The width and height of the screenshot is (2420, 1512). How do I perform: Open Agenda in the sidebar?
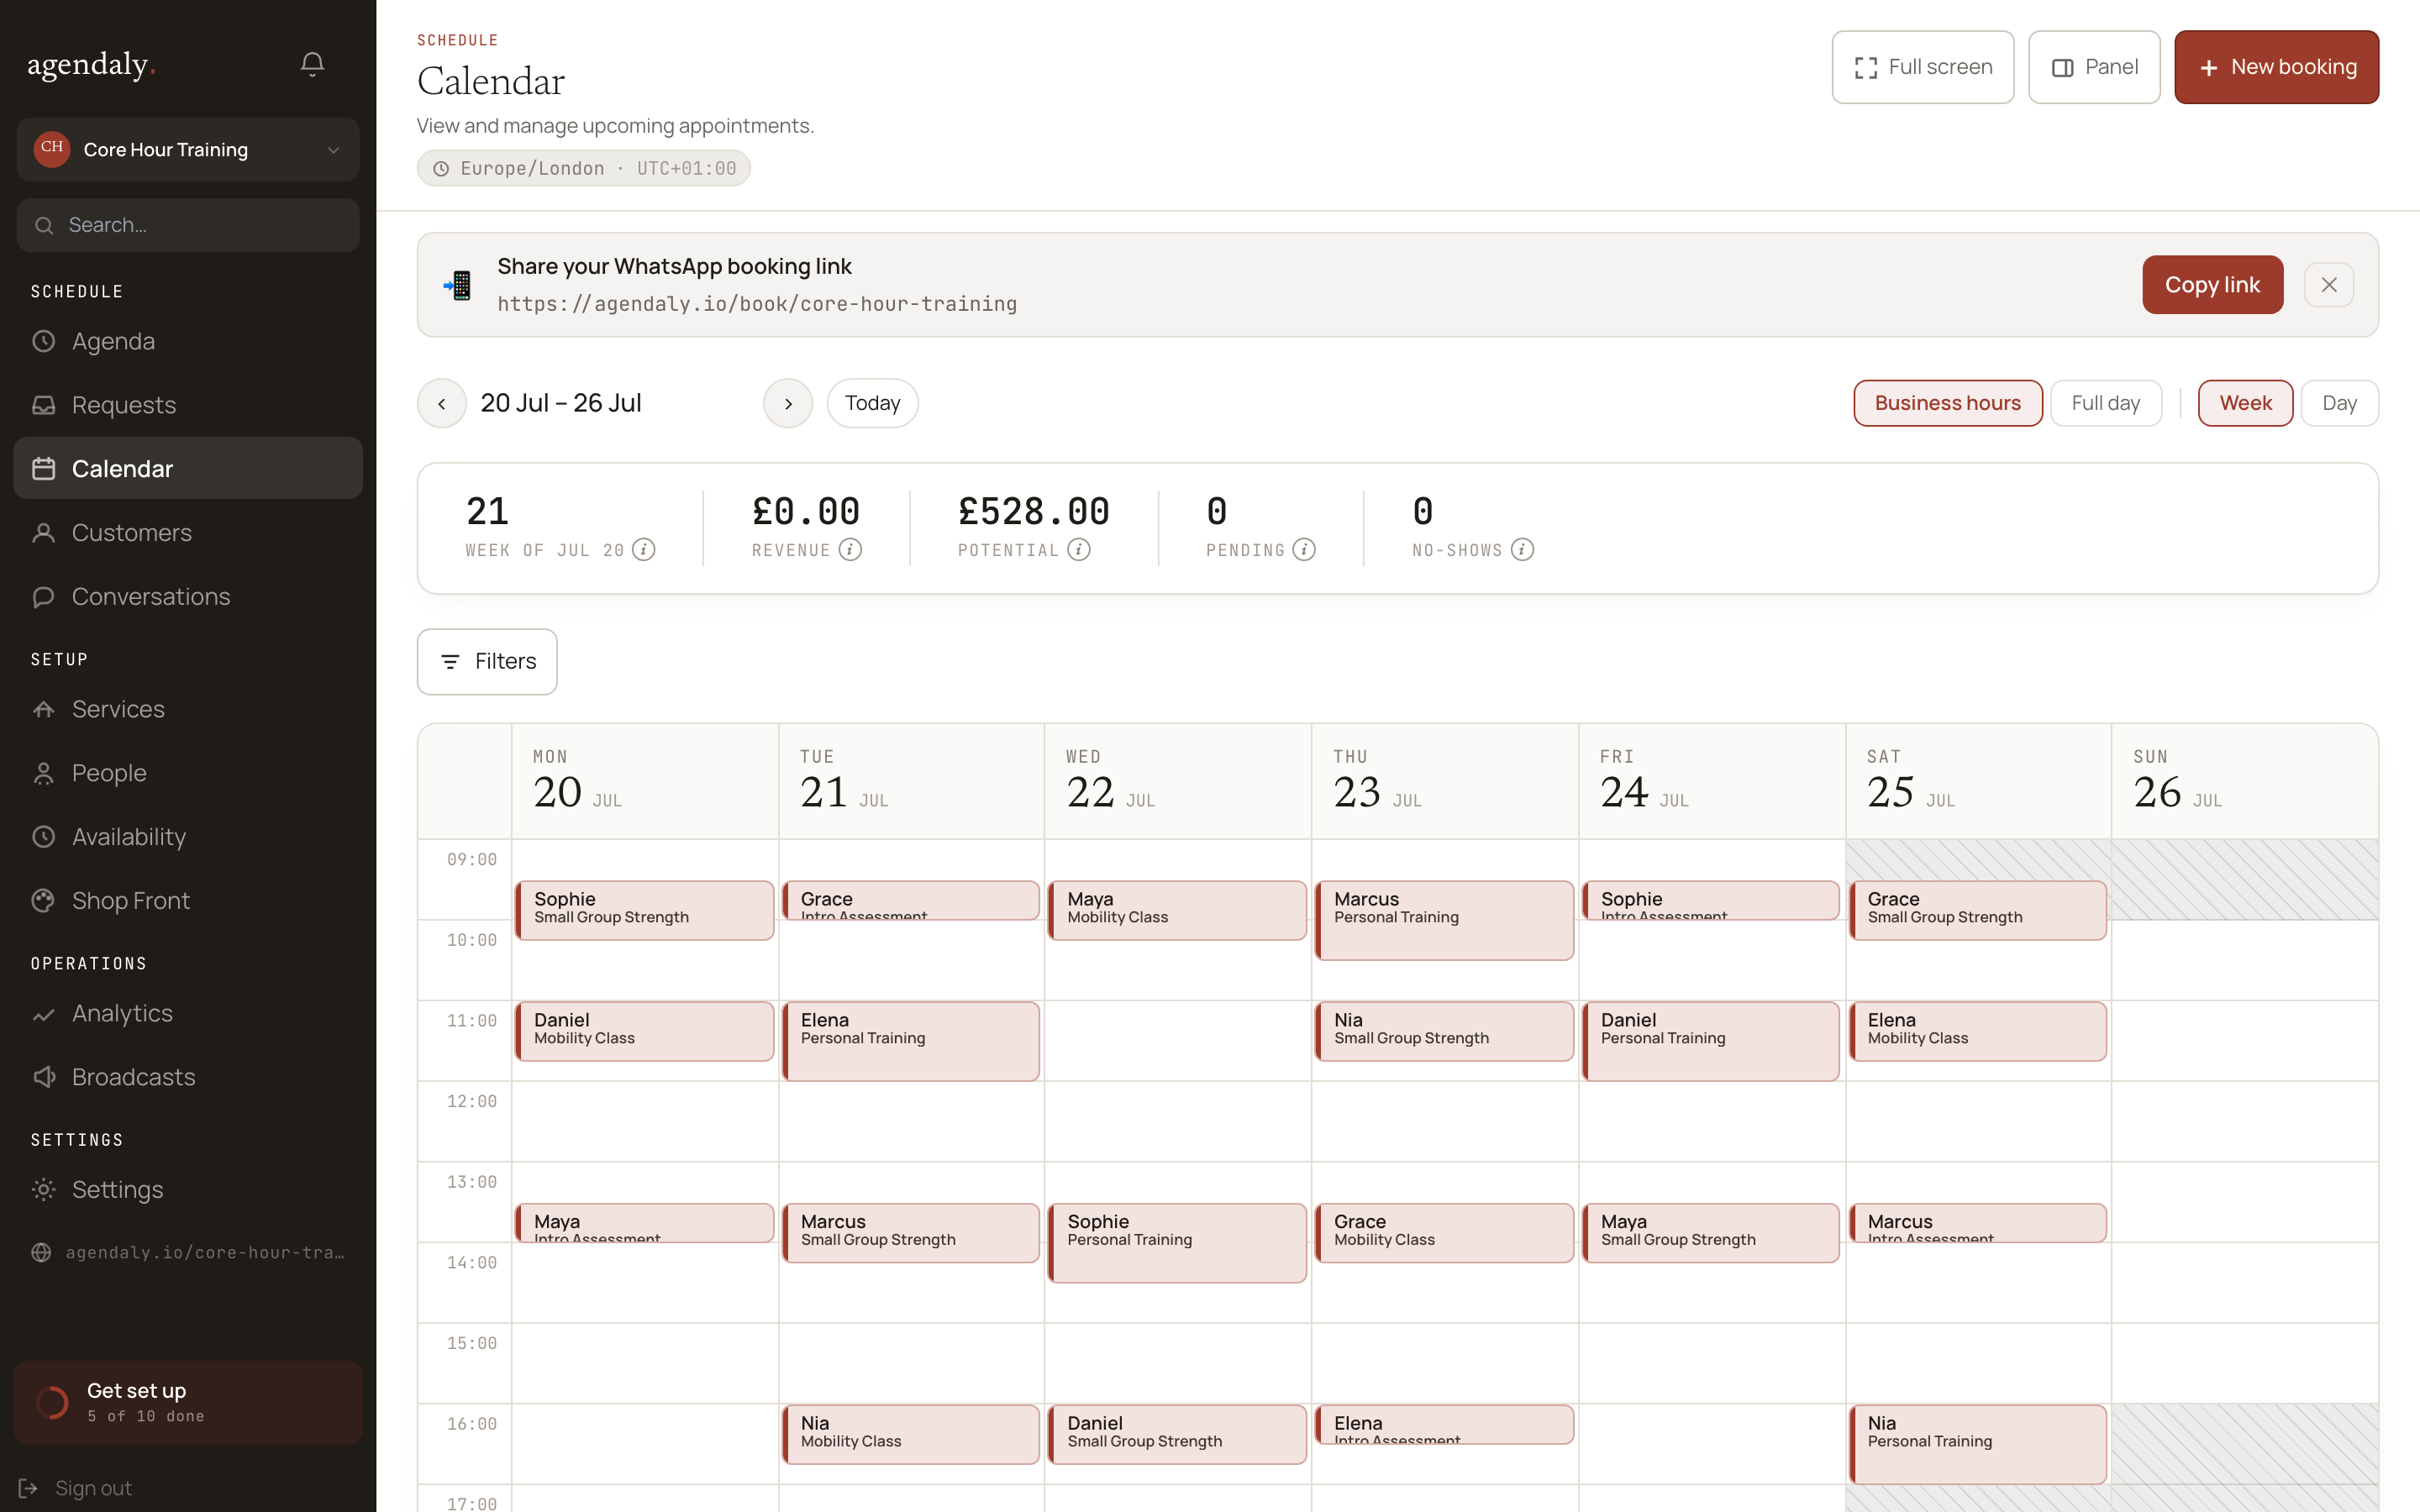pyautogui.click(x=188, y=341)
